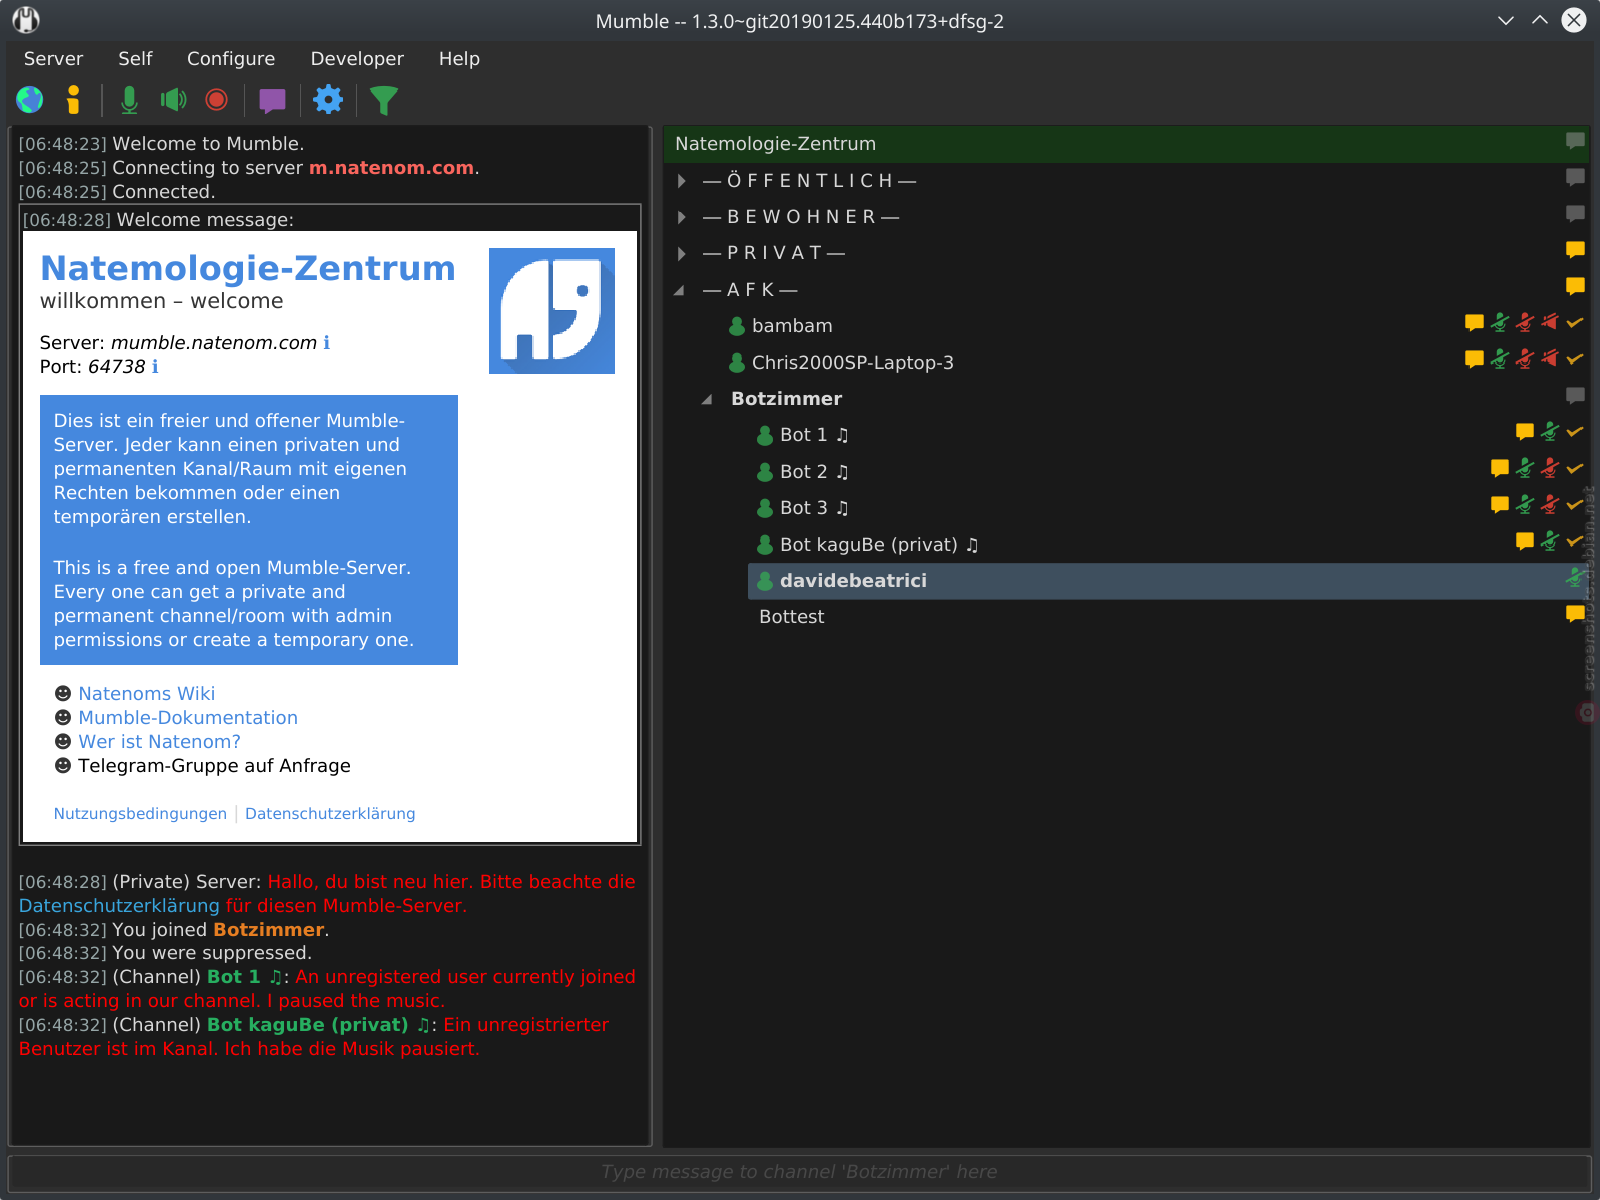Expand the PRIVAT channel
This screenshot has height=1200, width=1600.
pyautogui.click(x=682, y=254)
